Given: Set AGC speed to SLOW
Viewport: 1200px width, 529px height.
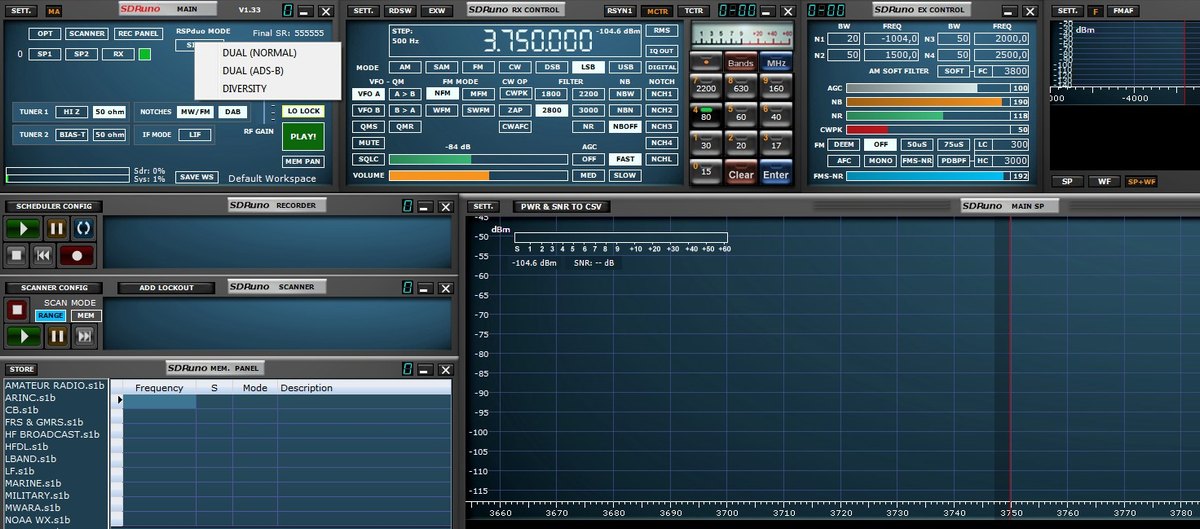Looking at the screenshot, I should click(x=625, y=175).
